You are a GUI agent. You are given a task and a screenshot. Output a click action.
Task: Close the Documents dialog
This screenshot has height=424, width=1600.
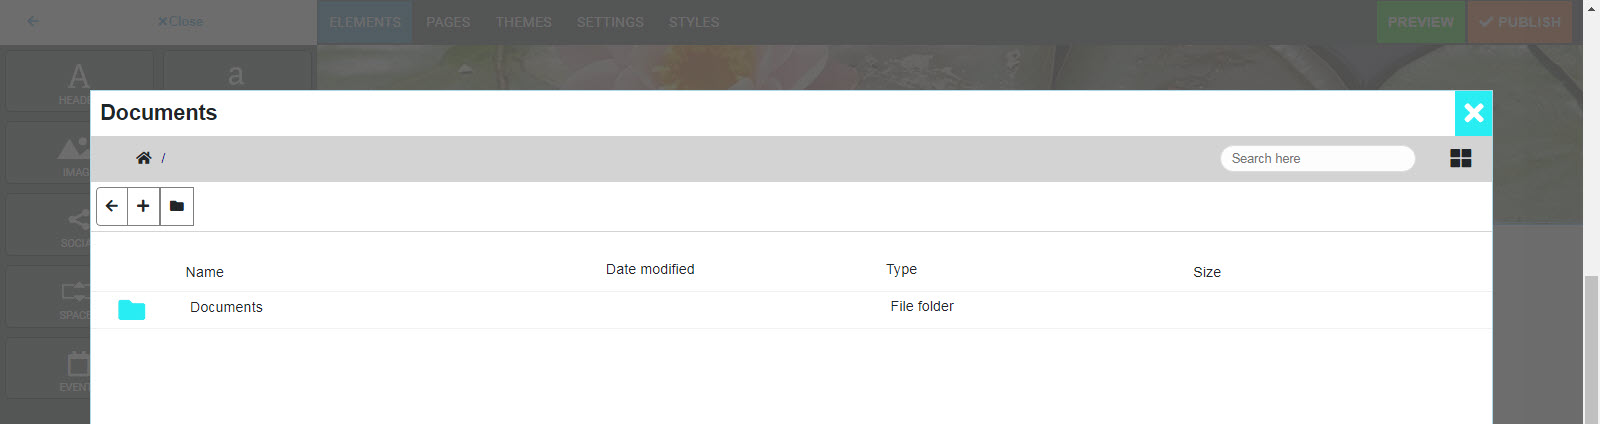(1473, 113)
